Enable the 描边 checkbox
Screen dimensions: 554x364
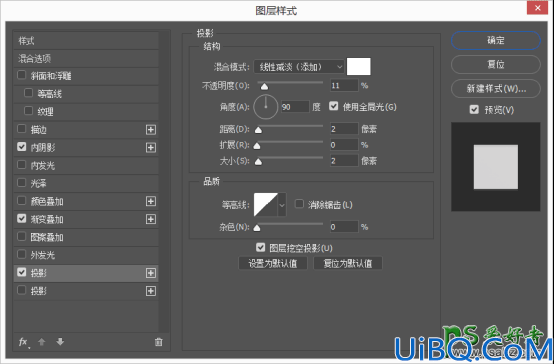click(x=22, y=129)
